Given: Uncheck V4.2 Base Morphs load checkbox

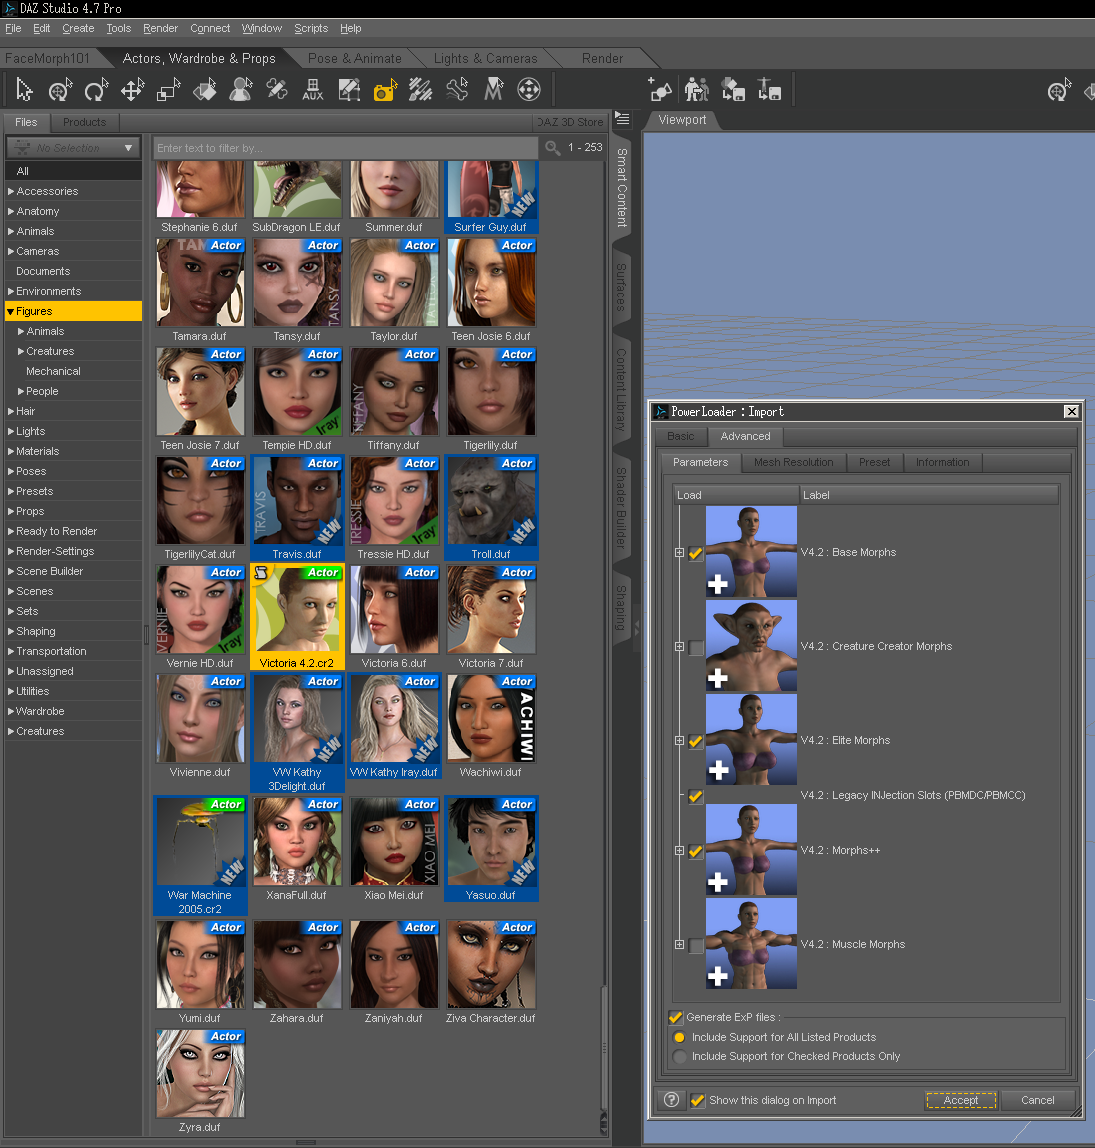Looking at the screenshot, I should 696,553.
